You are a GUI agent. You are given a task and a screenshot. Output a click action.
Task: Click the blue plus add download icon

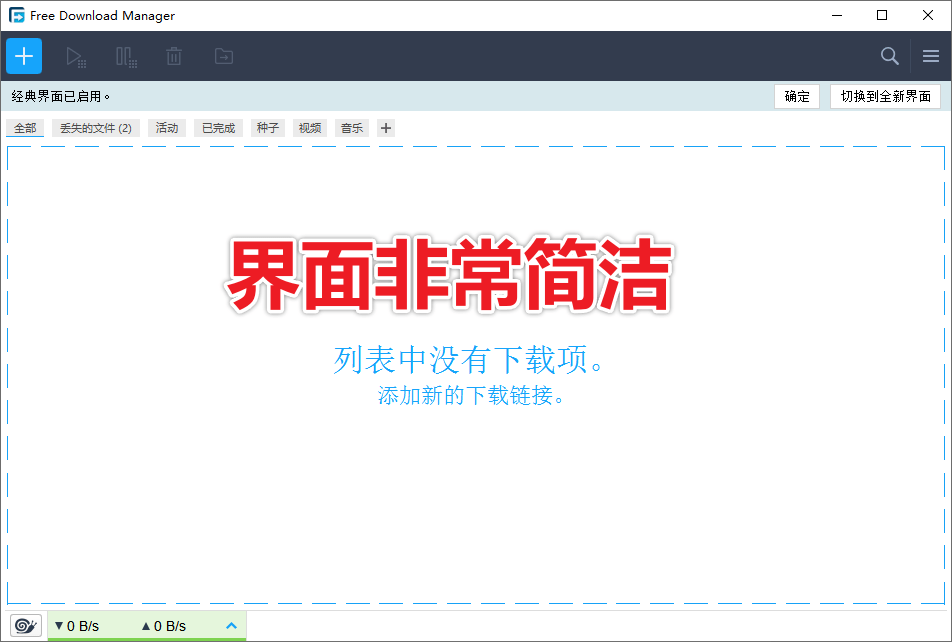pos(23,56)
